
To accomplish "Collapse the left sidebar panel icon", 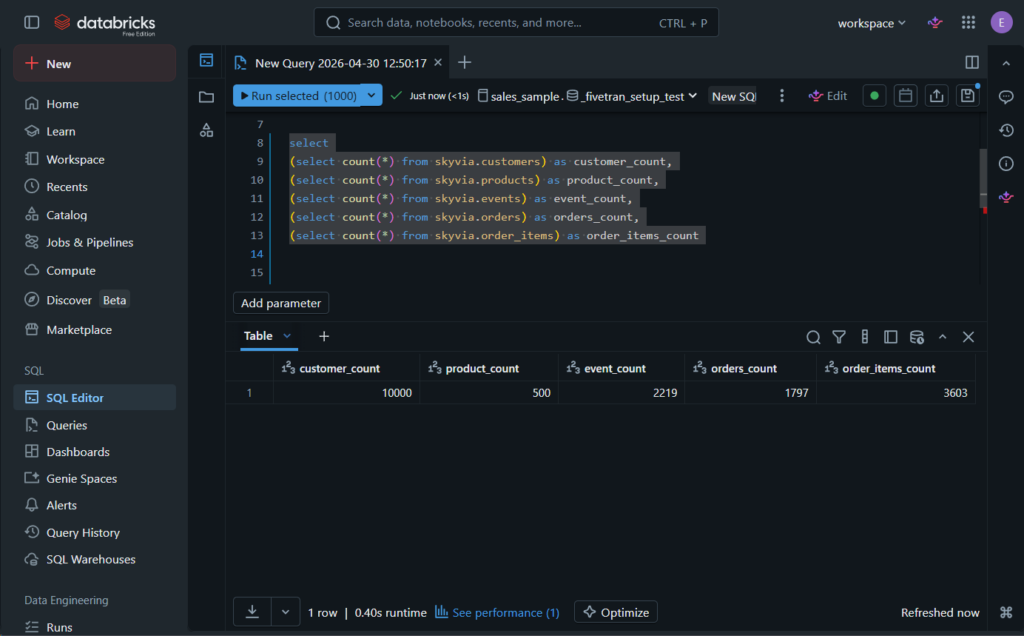I will 31,22.
